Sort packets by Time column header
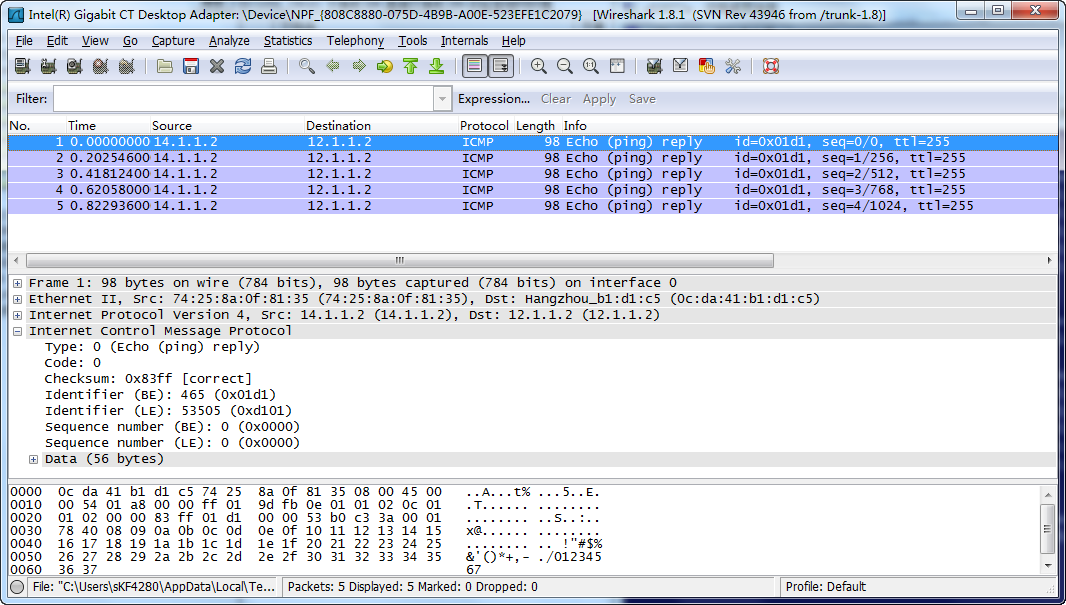The image size is (1066, 605). pyautogui.click(x=107, y=126)
